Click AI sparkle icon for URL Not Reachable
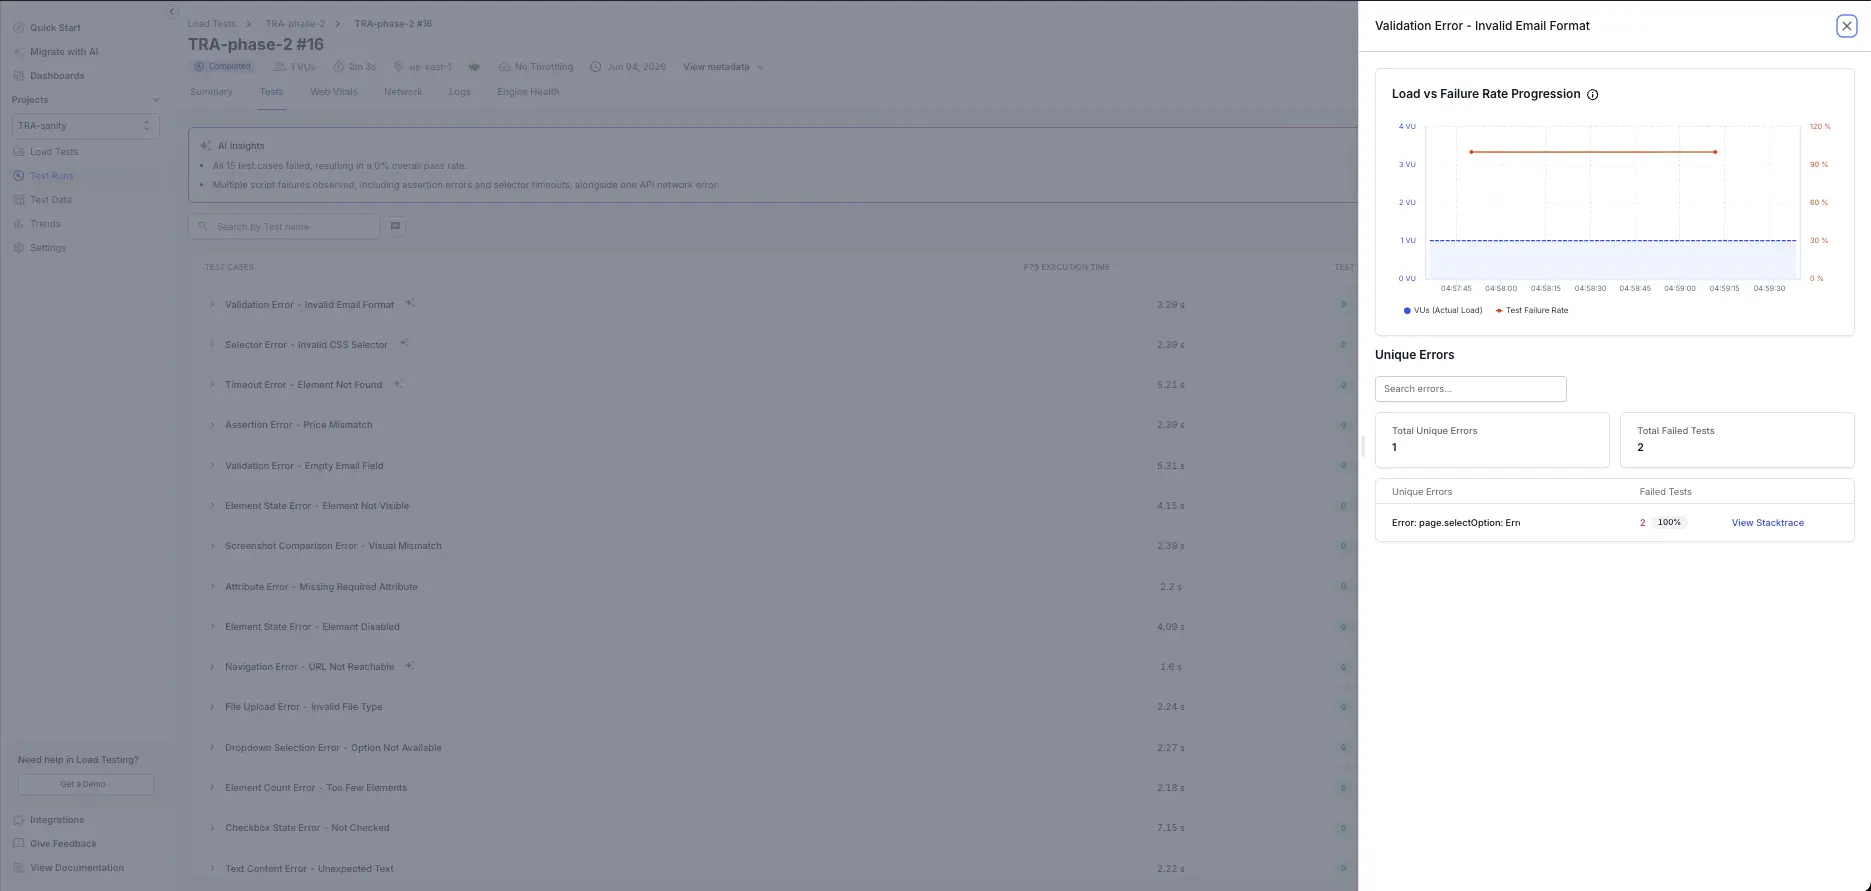 (x=410, y=665)
